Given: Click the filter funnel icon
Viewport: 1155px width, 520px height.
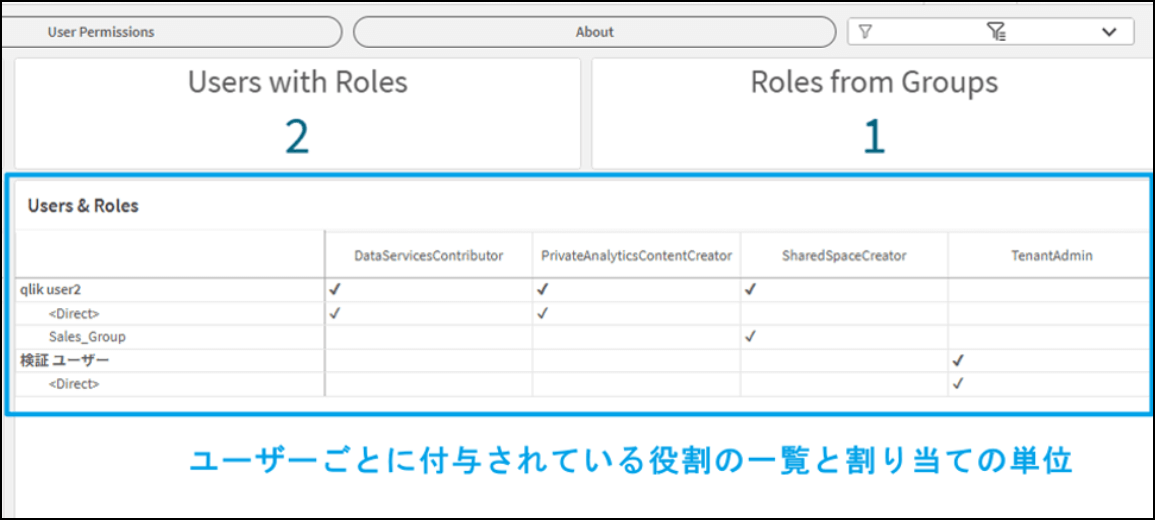Looking at the screenshot, I should pyautogui.click(x=866, y=32).
